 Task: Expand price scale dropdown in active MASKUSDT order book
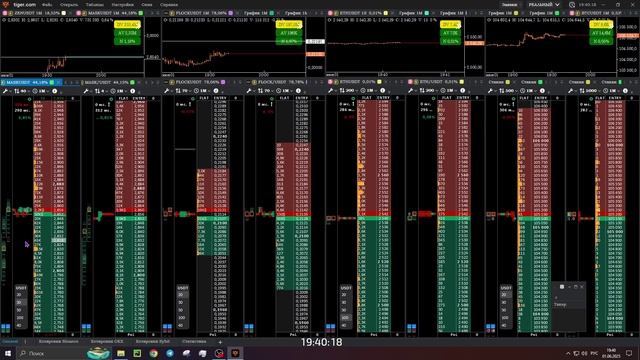(22, 91)
